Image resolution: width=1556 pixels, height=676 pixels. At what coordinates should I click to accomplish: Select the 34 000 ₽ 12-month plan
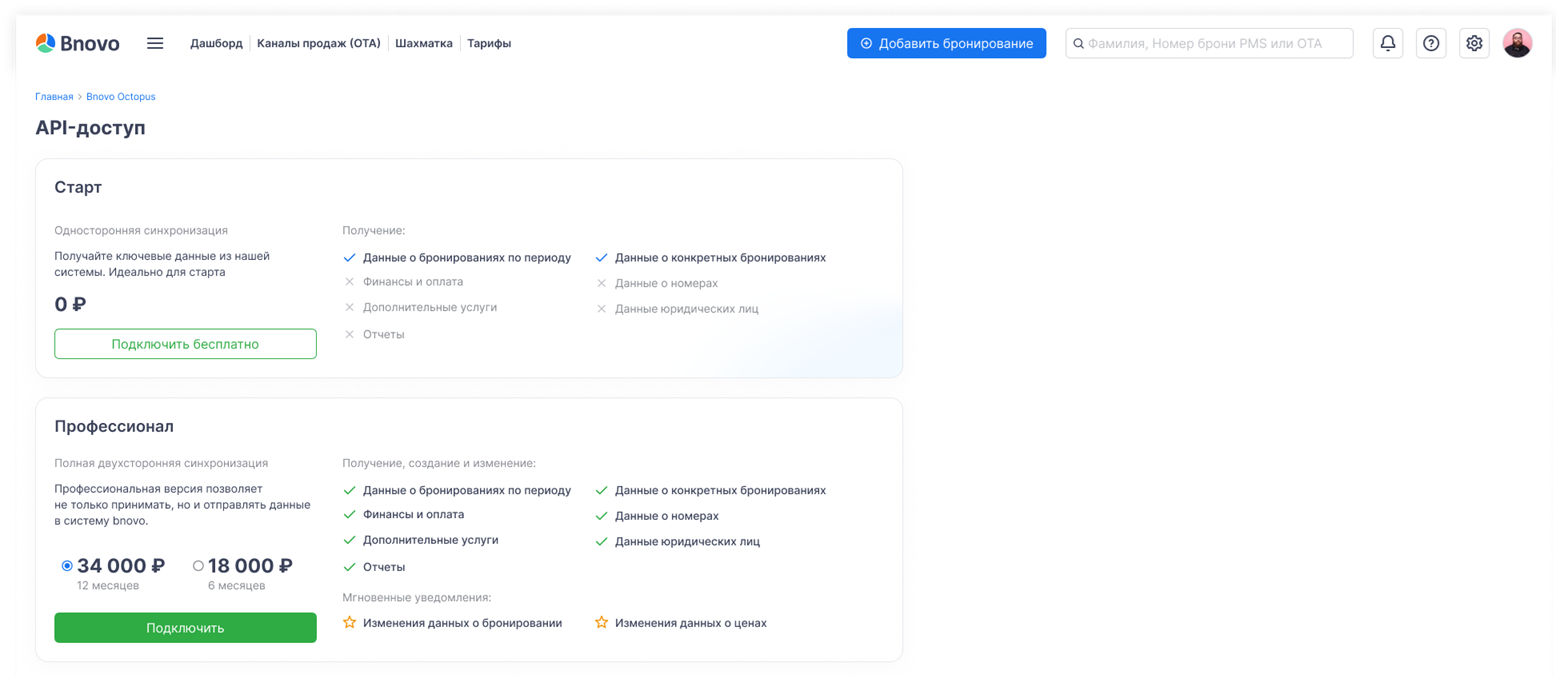coord(67,566)
